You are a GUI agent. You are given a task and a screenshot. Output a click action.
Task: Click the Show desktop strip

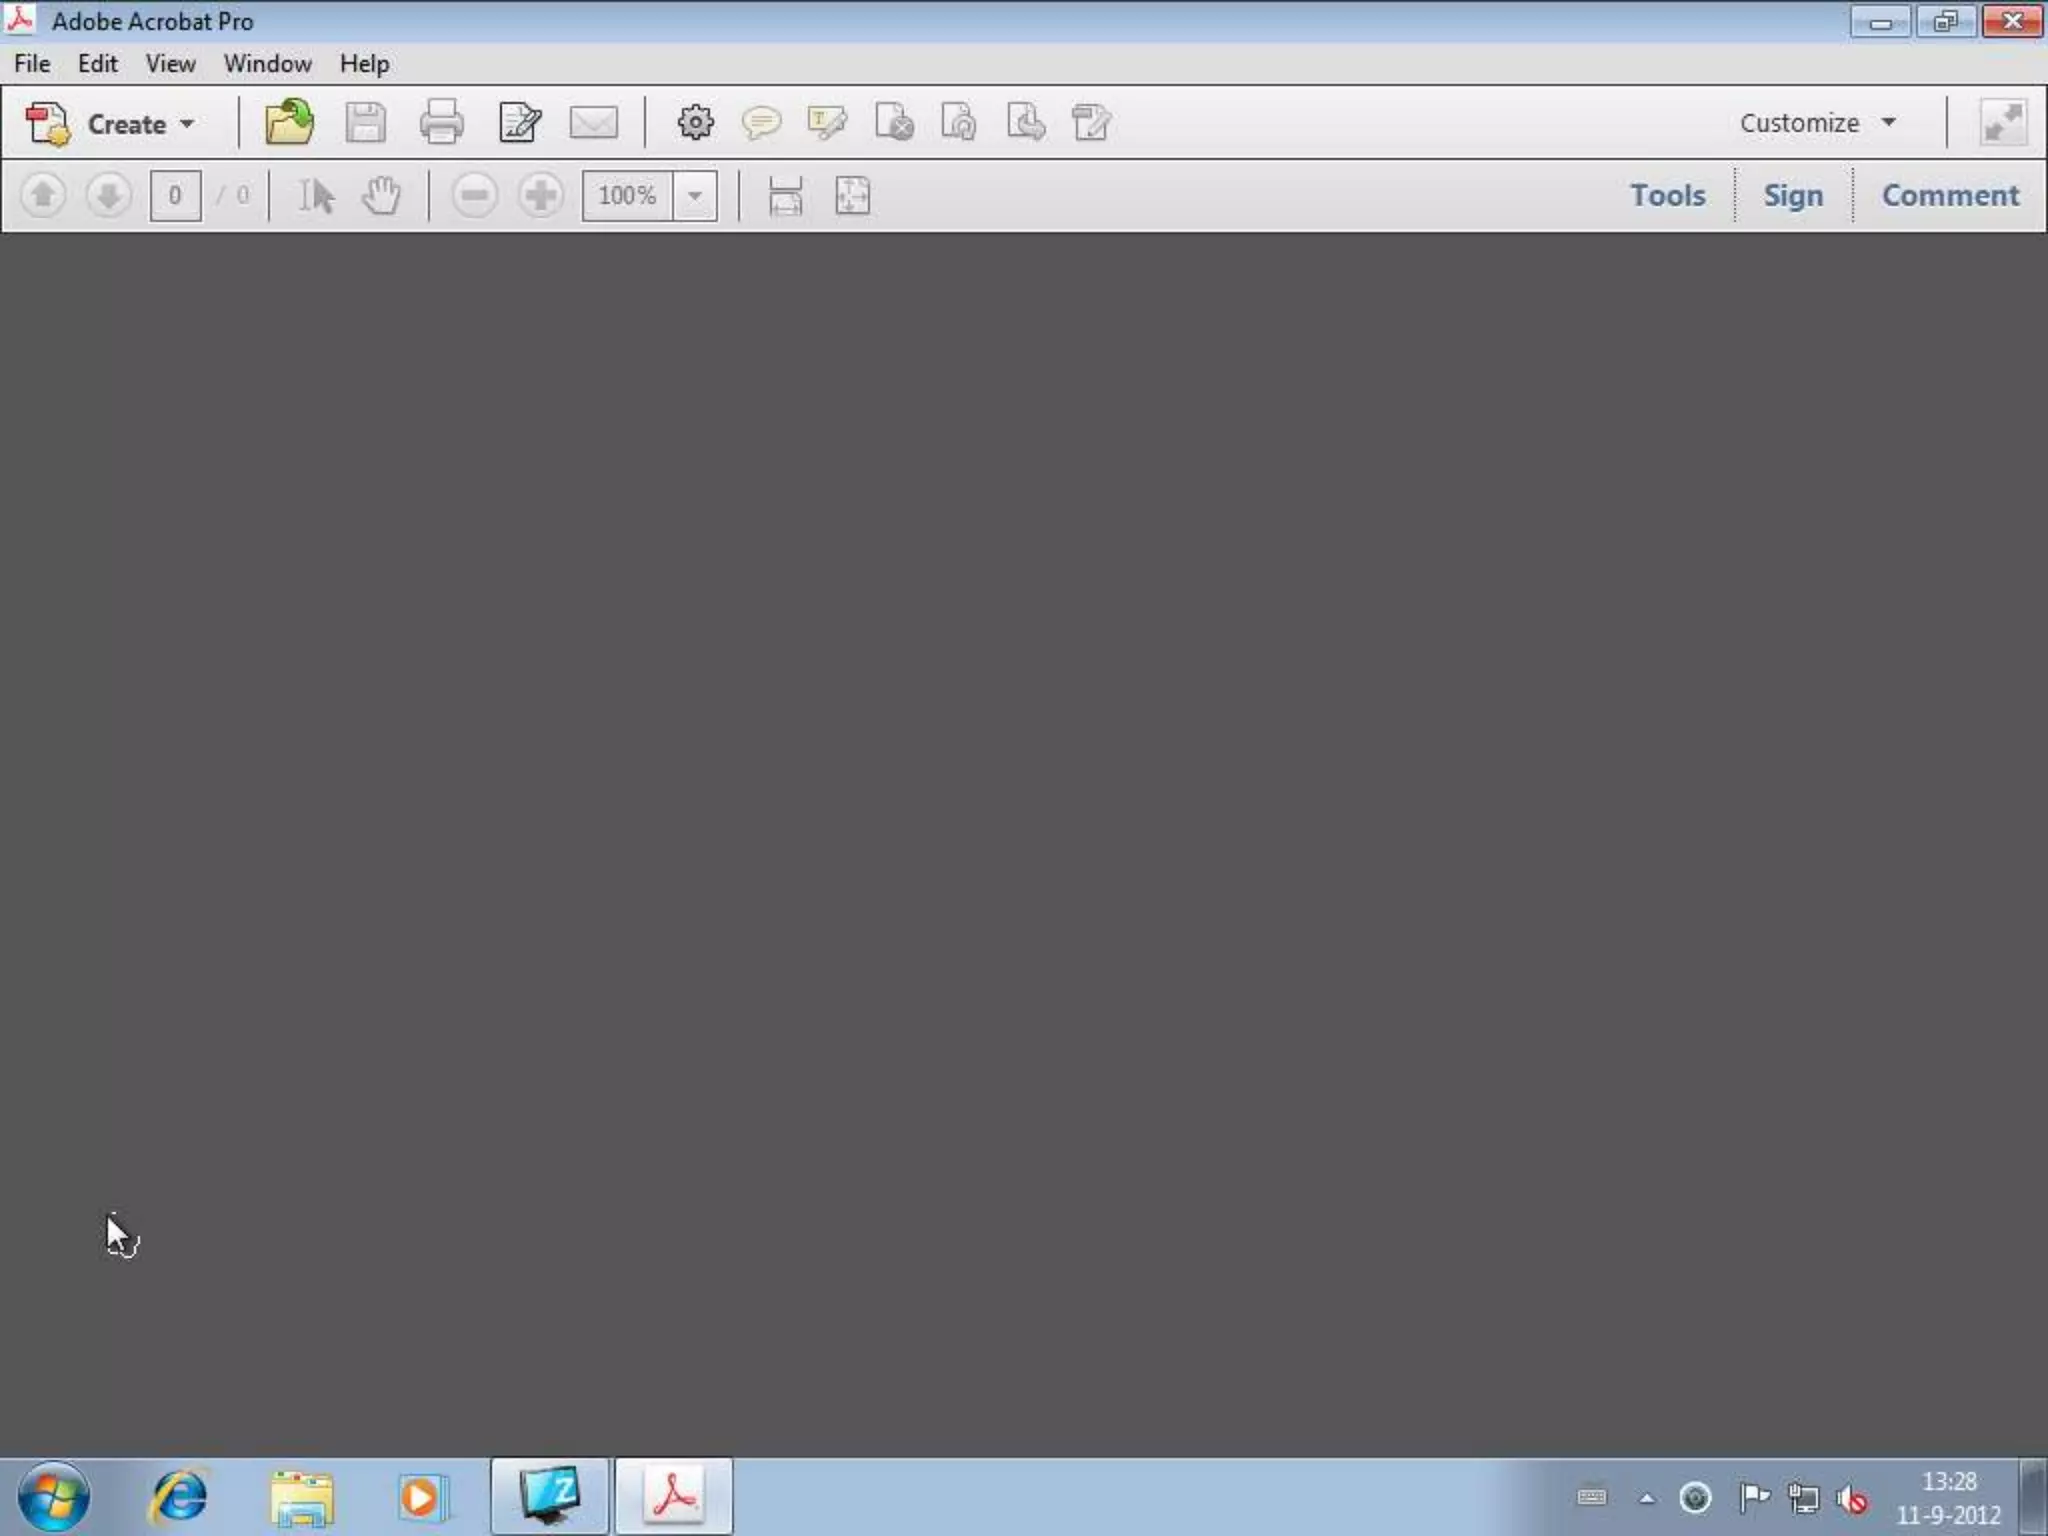click(2033, 1497)
